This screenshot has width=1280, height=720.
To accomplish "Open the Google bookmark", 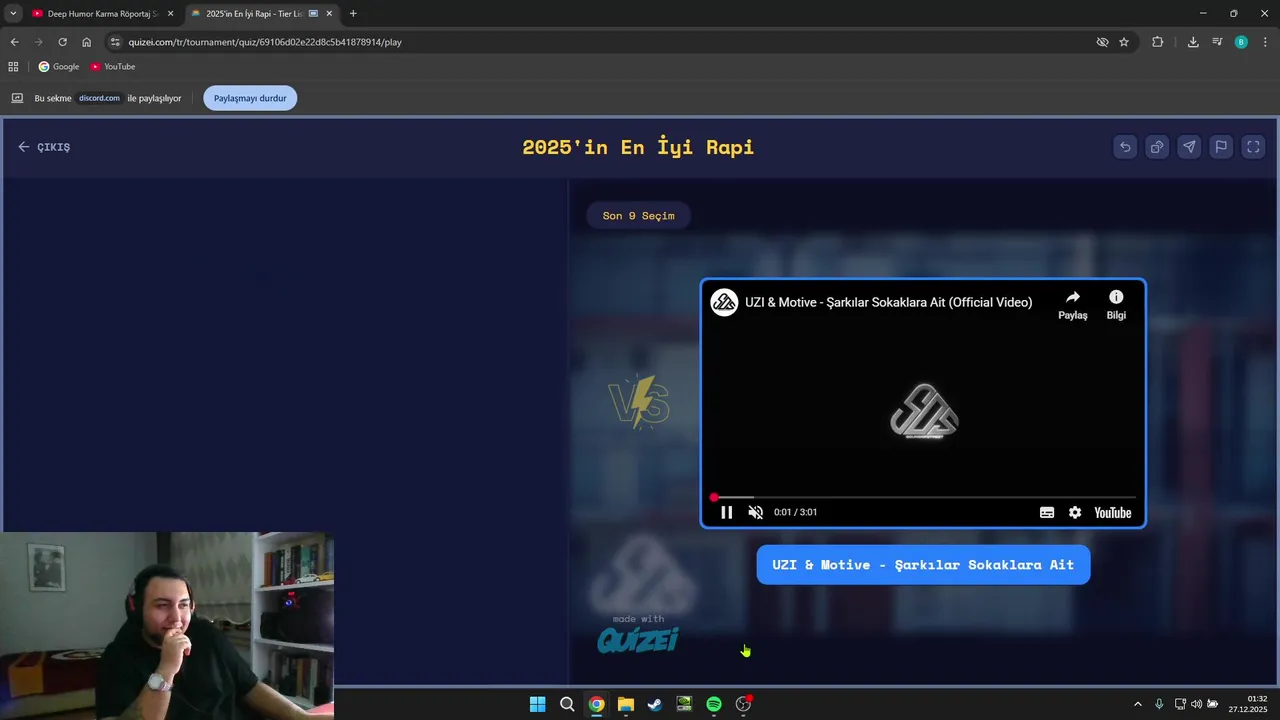I will [x=58, y=67].
